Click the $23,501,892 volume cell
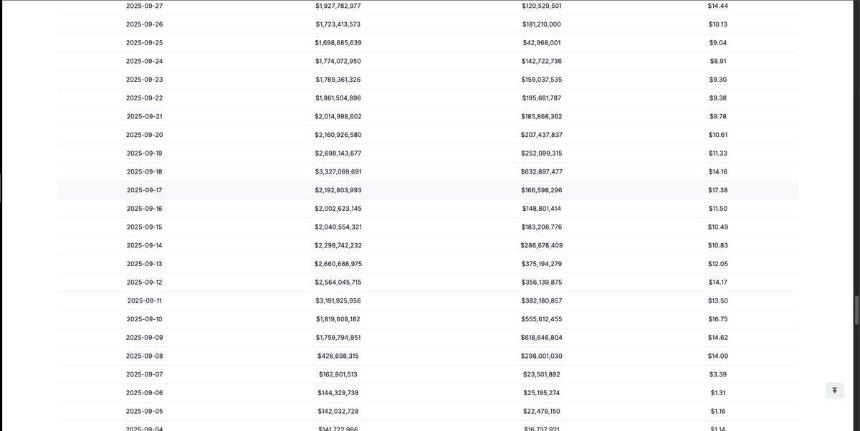The width and height of the screenshot is (860, 431). coord(542,375)
